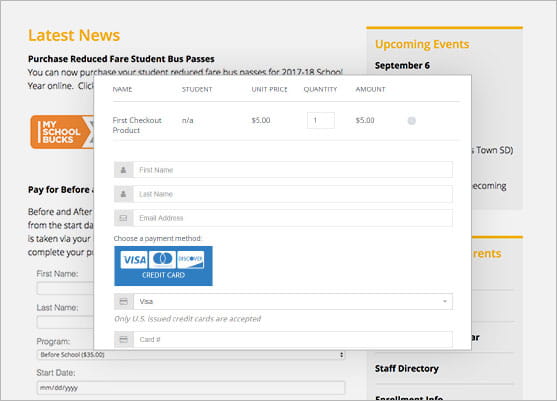Focus the First Name field in checkout

tap(293, 170)
